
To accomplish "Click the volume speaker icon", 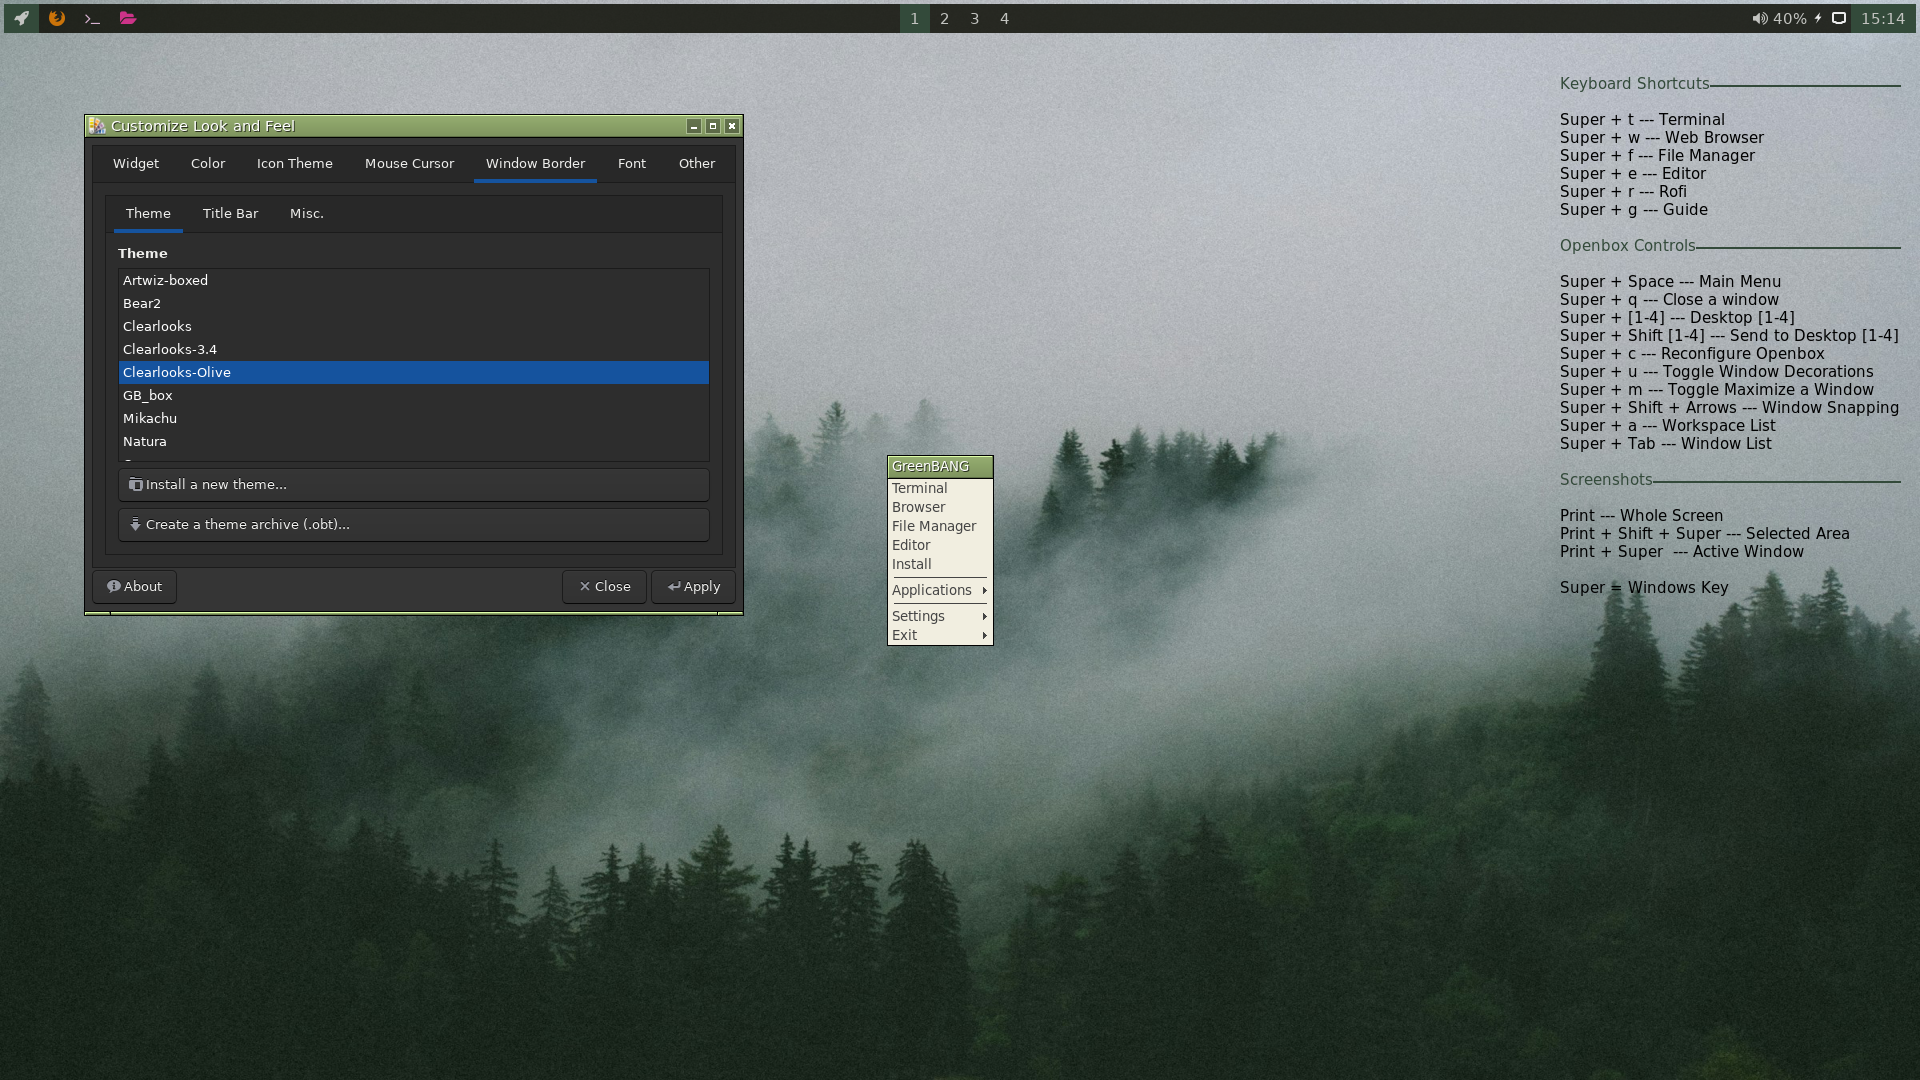I will pyautogui.click(x=1759, y=18).
